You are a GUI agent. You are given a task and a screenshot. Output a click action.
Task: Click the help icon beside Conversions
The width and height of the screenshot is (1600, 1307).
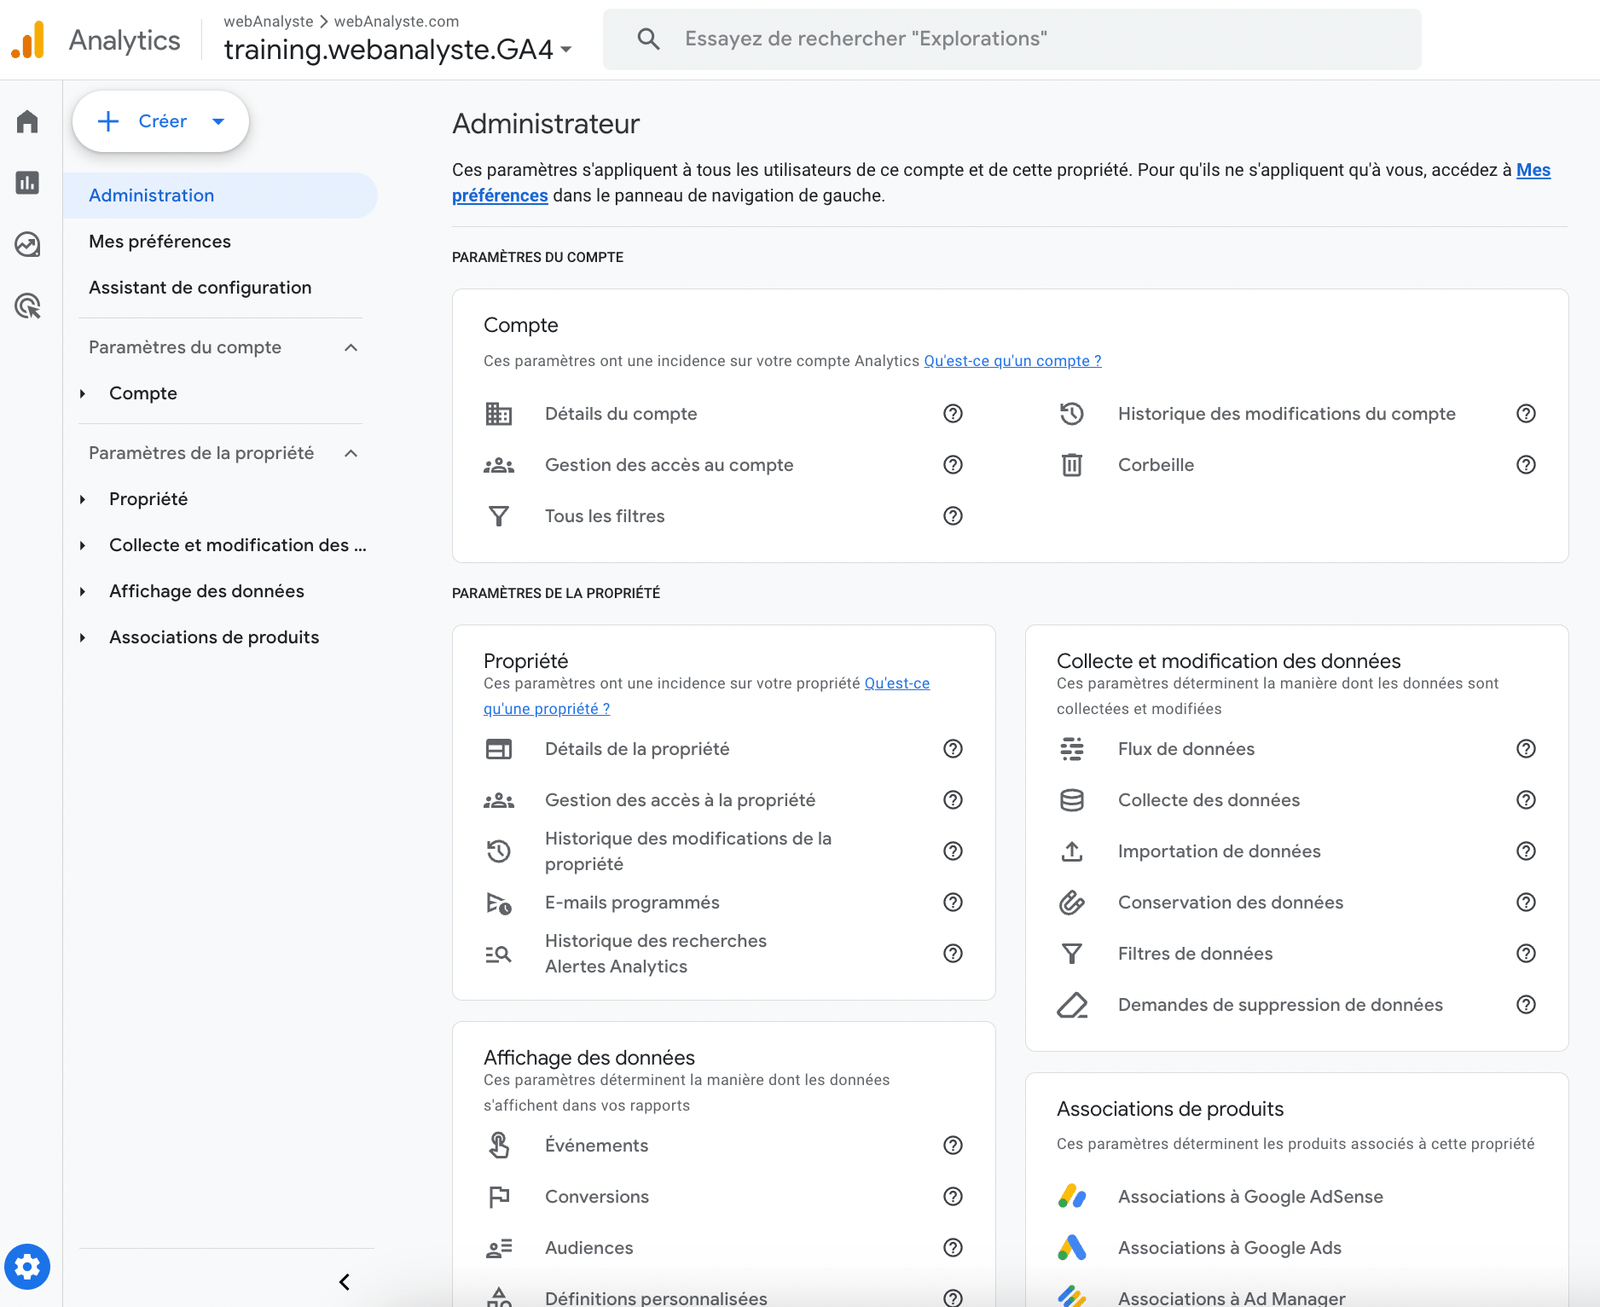(x=953, y=1196)
